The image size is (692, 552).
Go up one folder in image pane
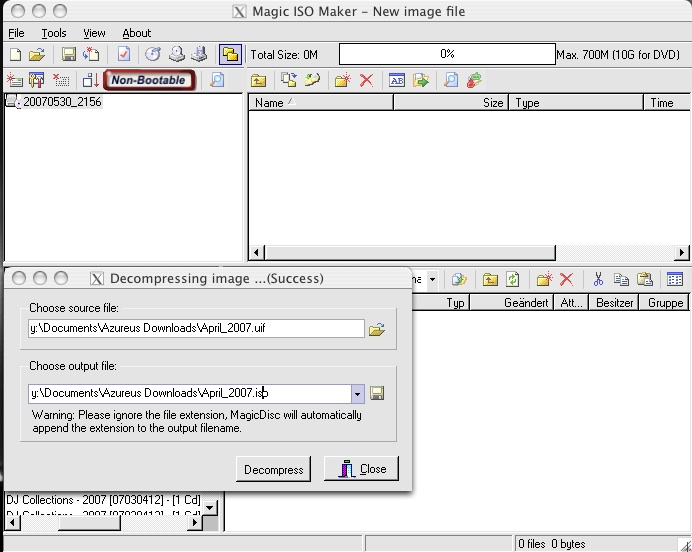click(259, 80)
